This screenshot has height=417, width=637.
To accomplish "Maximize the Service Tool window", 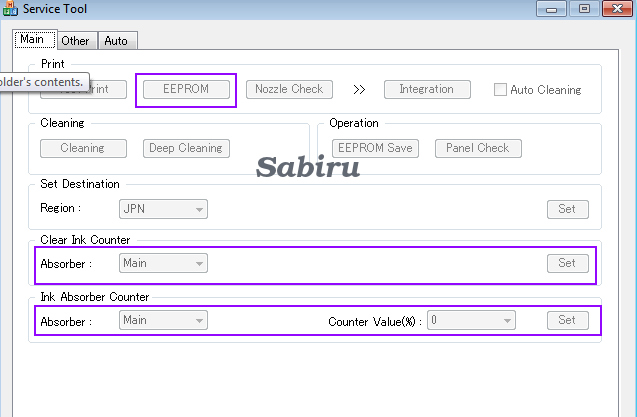I will coord(584,9).
